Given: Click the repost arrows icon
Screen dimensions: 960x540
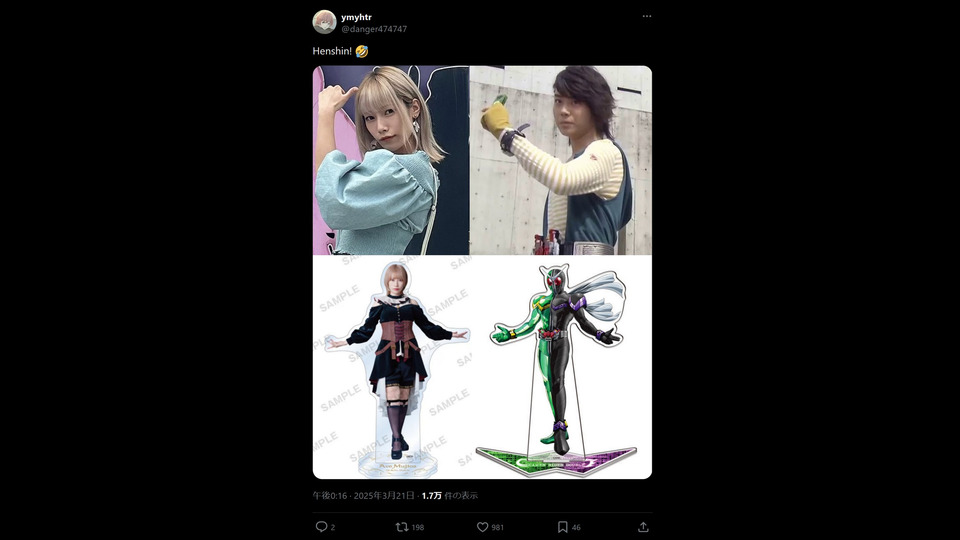Looking at the screenshot, I should [x=402, y=527].
